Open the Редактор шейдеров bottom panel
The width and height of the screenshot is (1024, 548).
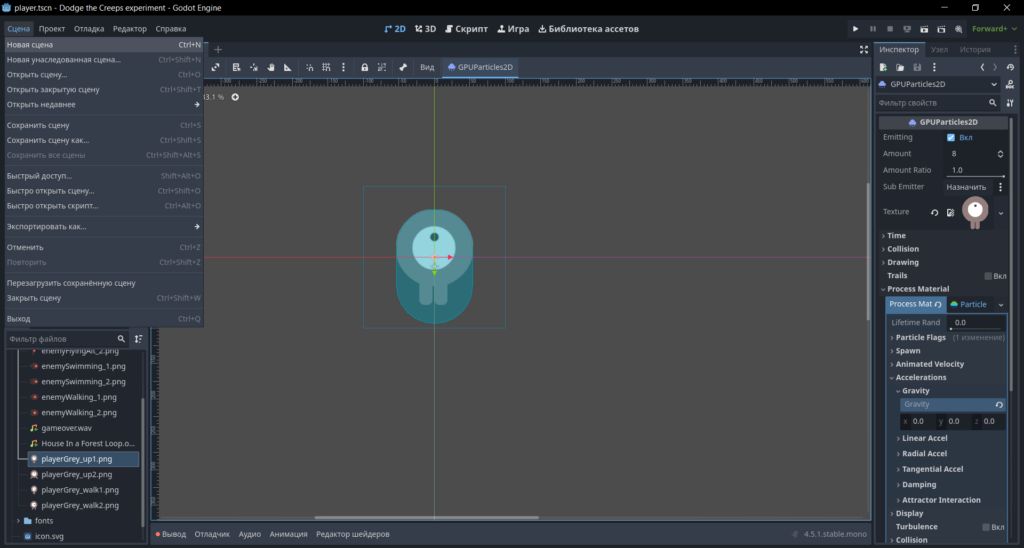point(353,534)
